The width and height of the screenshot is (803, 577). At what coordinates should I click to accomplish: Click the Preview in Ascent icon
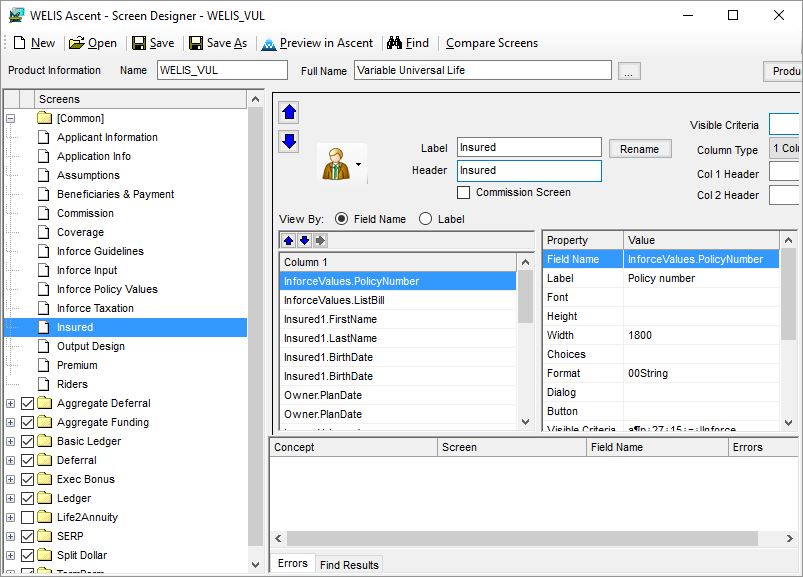point(268,43)
